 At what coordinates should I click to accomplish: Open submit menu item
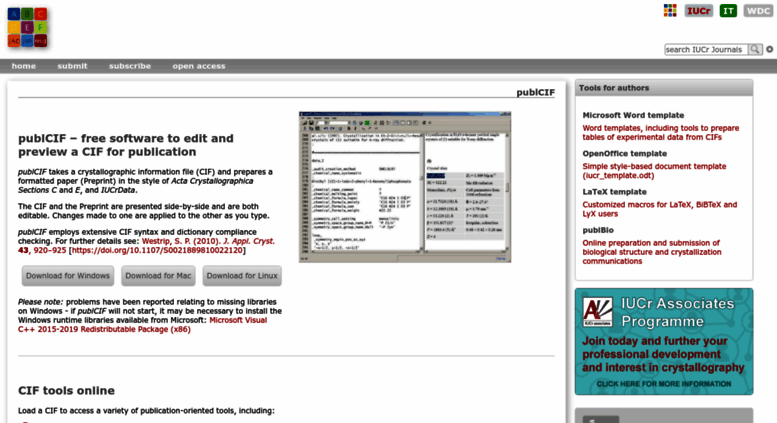point(72,66)
